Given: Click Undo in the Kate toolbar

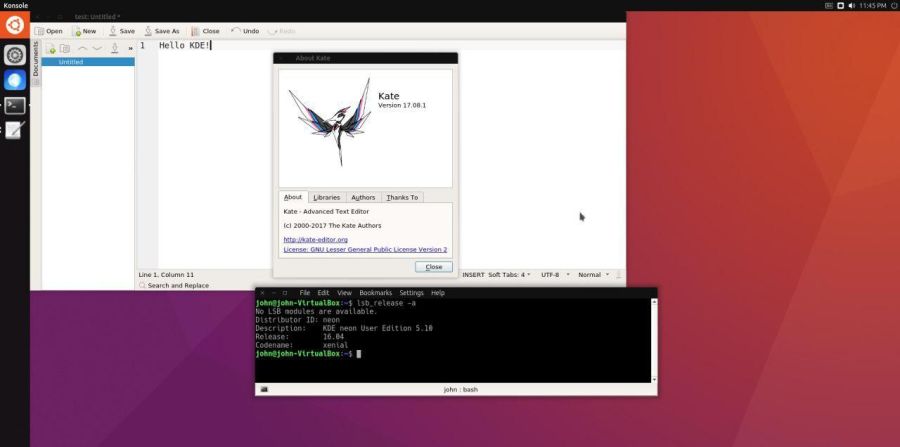Looking at the screenshot, I should tap(245, 31).
